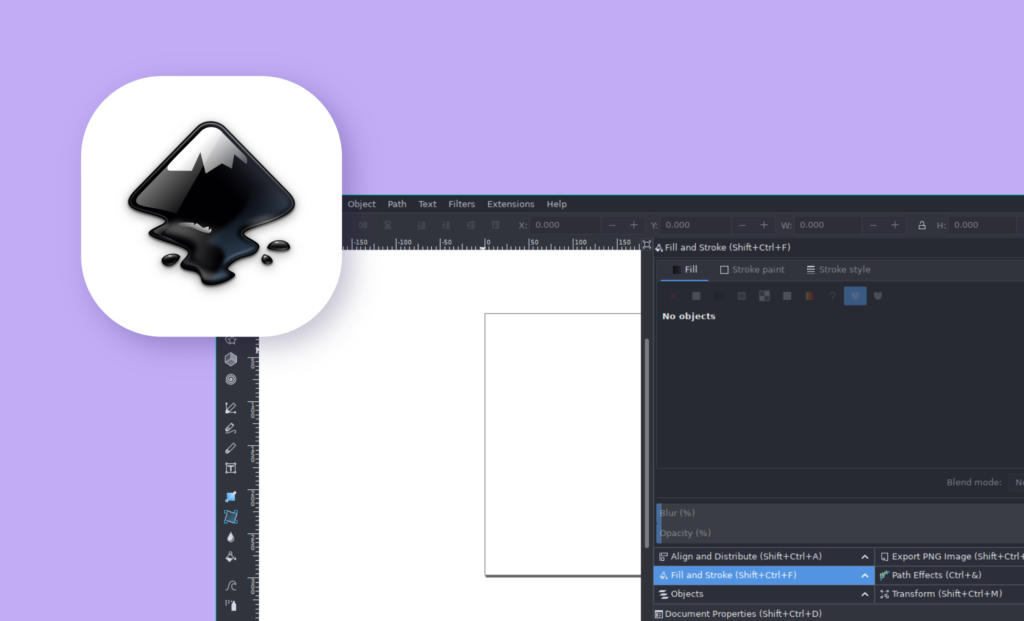This screenshot has height=621, width=1024.
Task: Click the Blur (%) slider
Action: [840, 513]
